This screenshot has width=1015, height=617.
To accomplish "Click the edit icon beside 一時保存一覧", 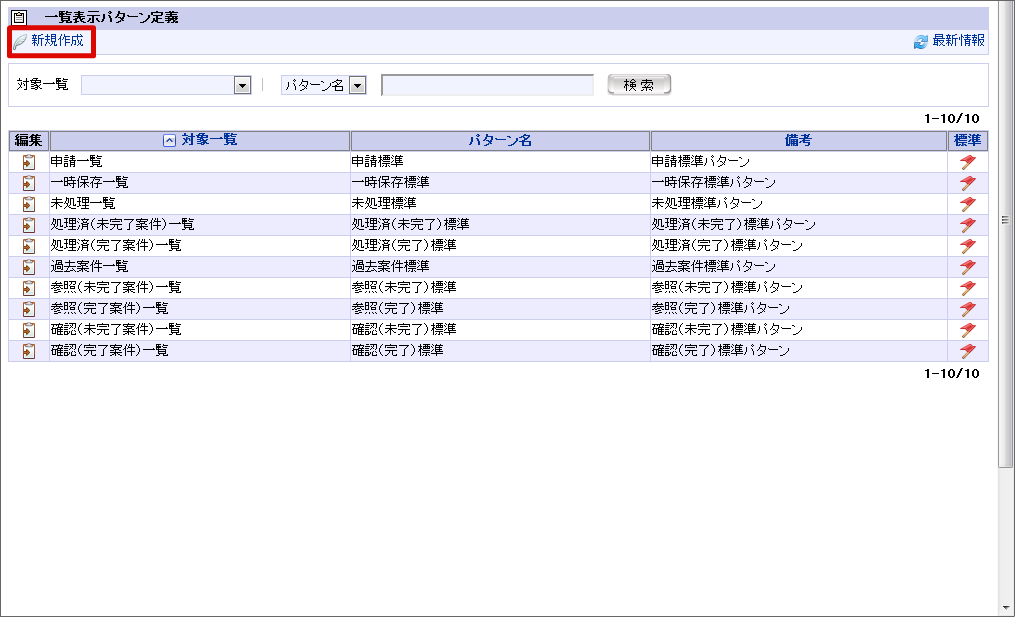I will tap(27, 182).
